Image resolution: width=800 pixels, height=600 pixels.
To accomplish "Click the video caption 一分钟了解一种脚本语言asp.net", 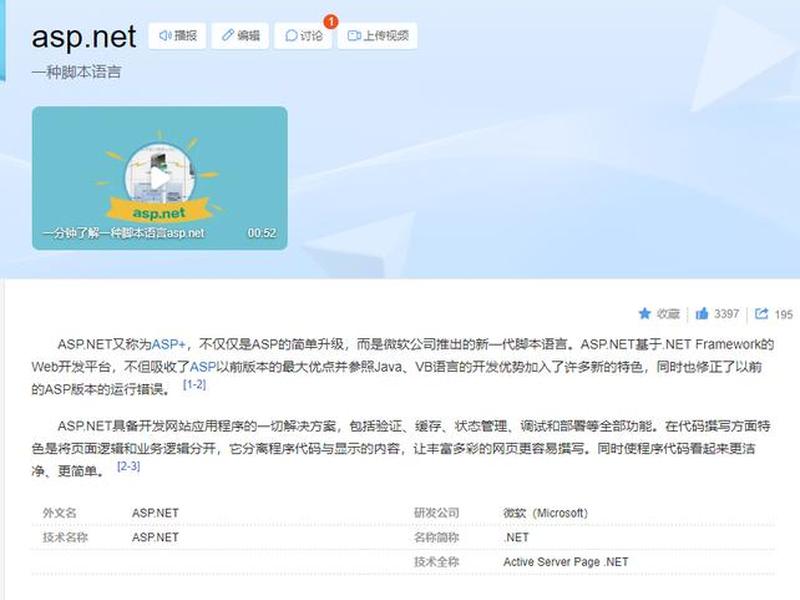I will tap(123, 233).
